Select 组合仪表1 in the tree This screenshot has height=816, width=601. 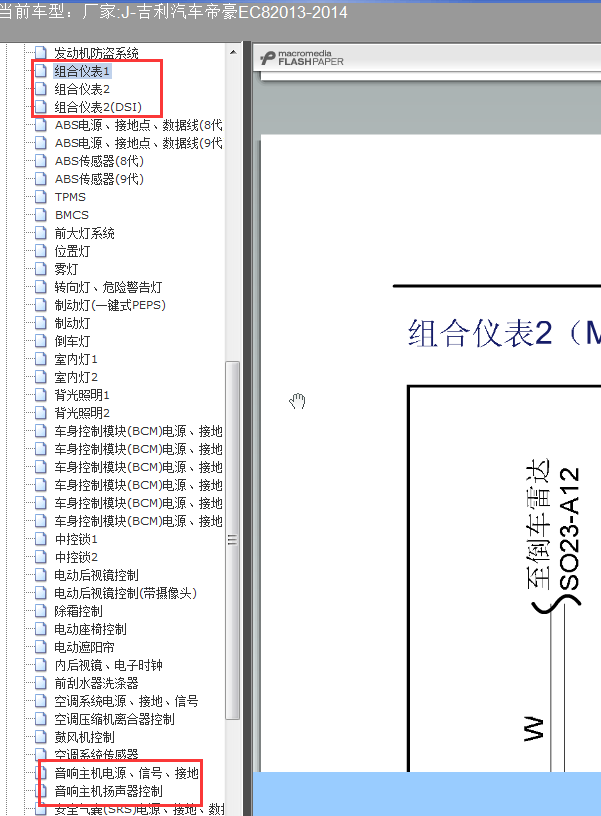coord(82,71)
